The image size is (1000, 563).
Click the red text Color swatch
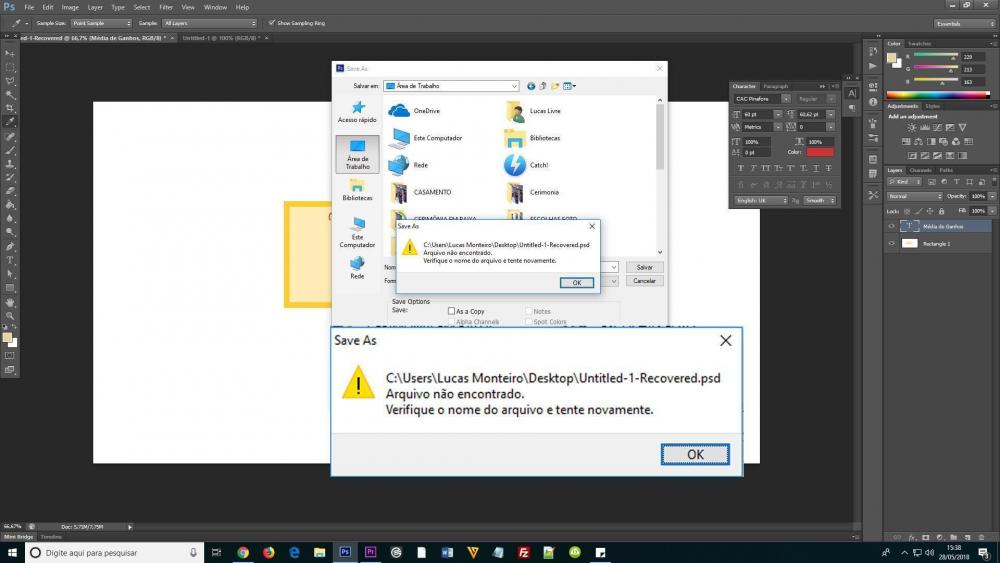(820, 152)
